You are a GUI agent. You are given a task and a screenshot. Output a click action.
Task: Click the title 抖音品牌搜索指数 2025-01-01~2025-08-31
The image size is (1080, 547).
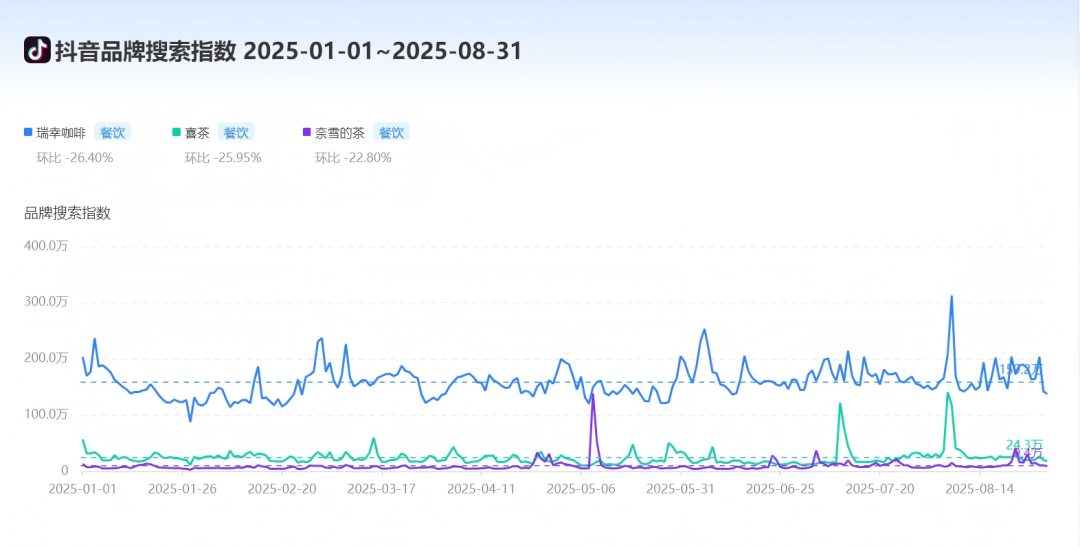pos(288,51)
